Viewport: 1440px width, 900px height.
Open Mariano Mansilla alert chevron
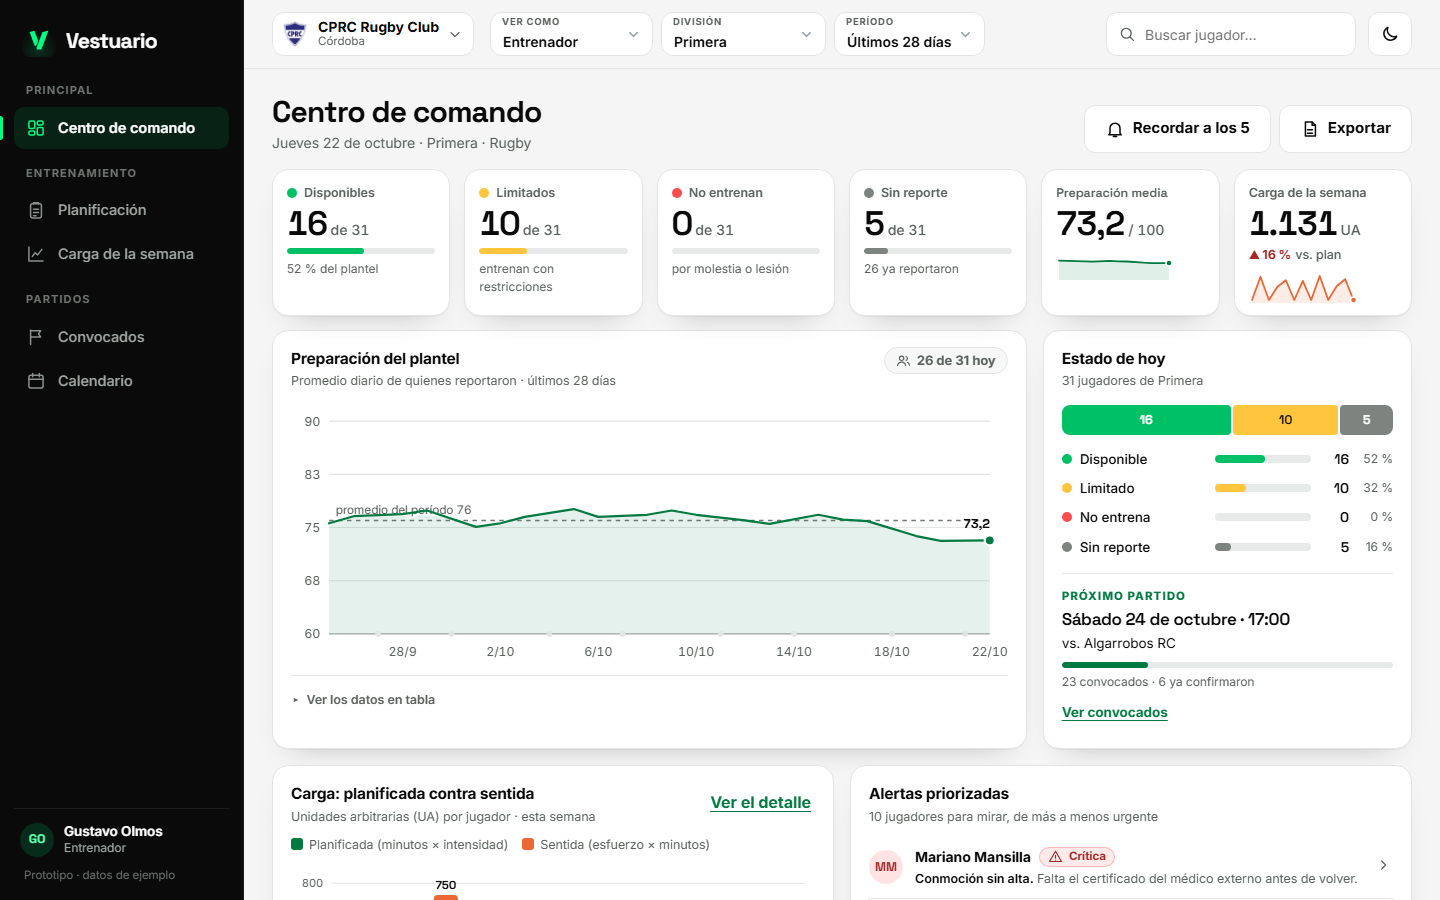point(1383,865)
